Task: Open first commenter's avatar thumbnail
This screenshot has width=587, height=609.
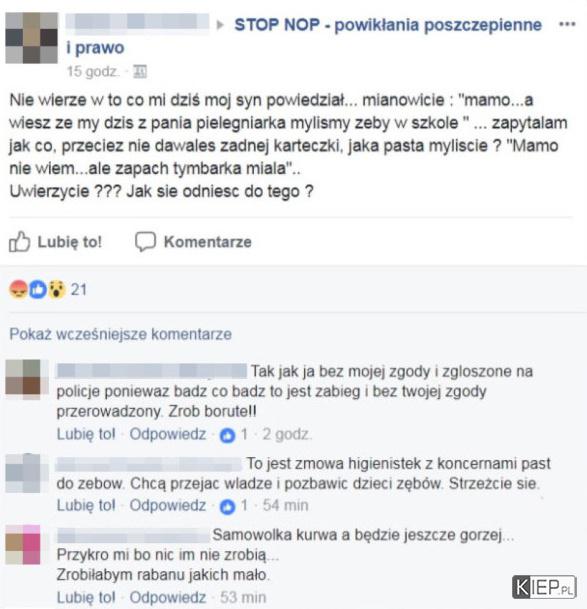Action: click(23, 379)
